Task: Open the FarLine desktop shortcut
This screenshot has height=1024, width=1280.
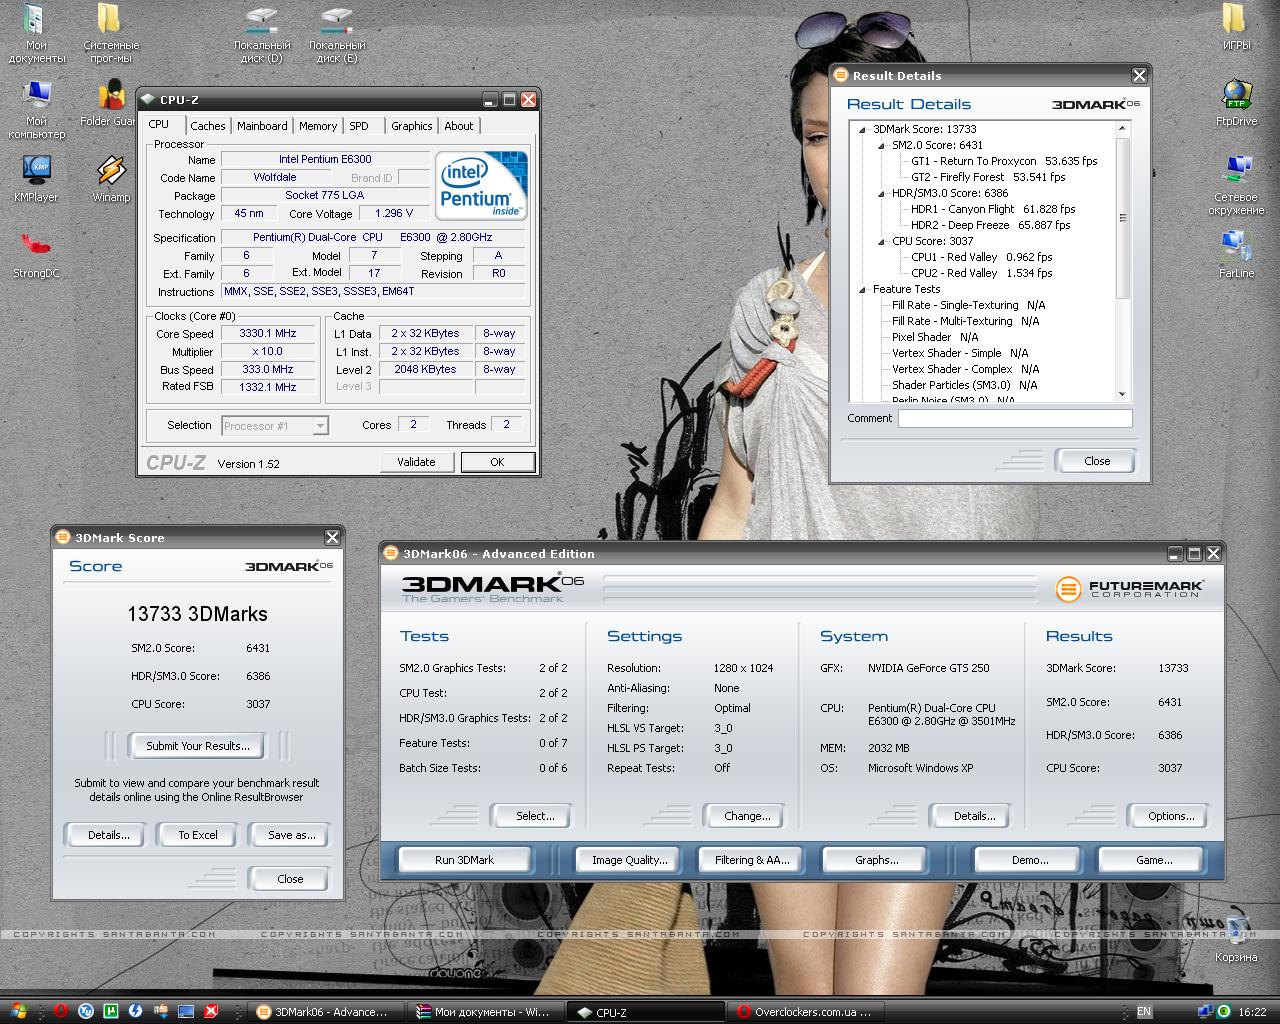Action: point(1236,254)
